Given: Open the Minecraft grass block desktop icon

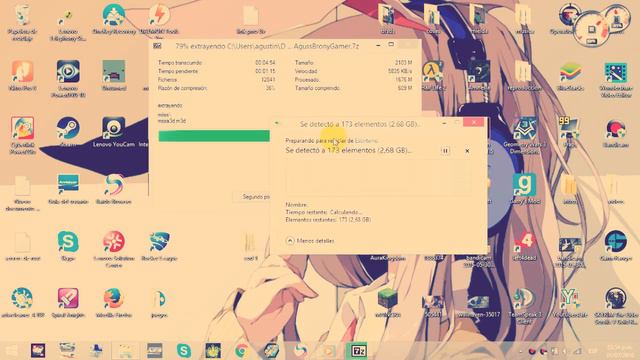Looking at the screenshot, I should (x=387, y=302).
